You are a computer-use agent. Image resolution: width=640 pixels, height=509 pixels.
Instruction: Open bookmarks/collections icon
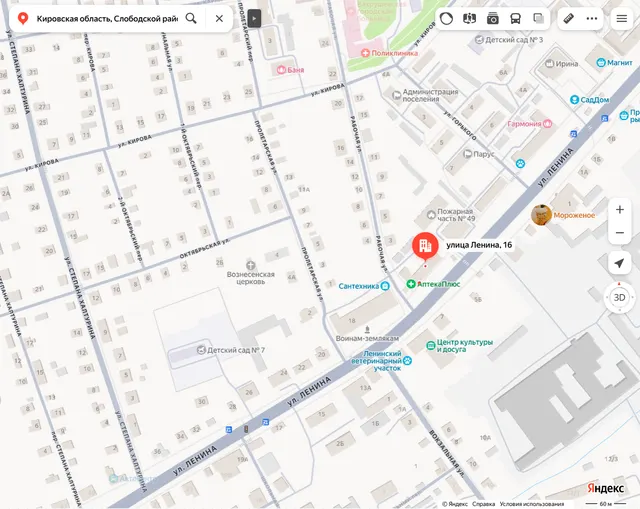click(x=538, y=18)
